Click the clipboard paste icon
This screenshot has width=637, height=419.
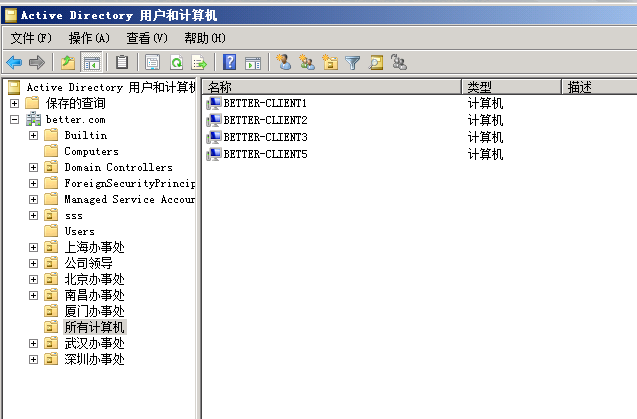[121, 63]
